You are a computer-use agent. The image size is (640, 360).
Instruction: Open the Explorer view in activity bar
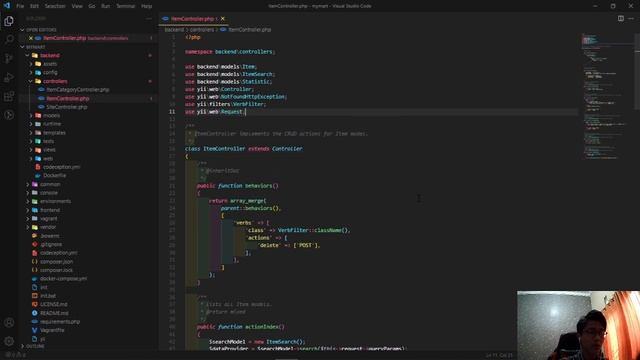click(x=9, y=21)
